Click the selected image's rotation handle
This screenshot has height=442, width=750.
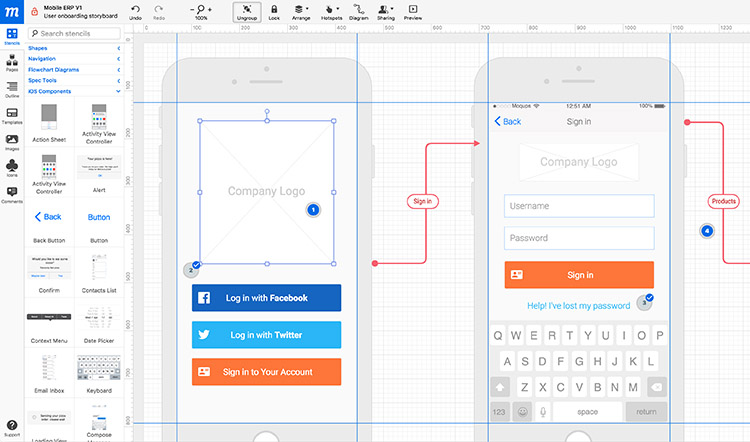(267, 111)
